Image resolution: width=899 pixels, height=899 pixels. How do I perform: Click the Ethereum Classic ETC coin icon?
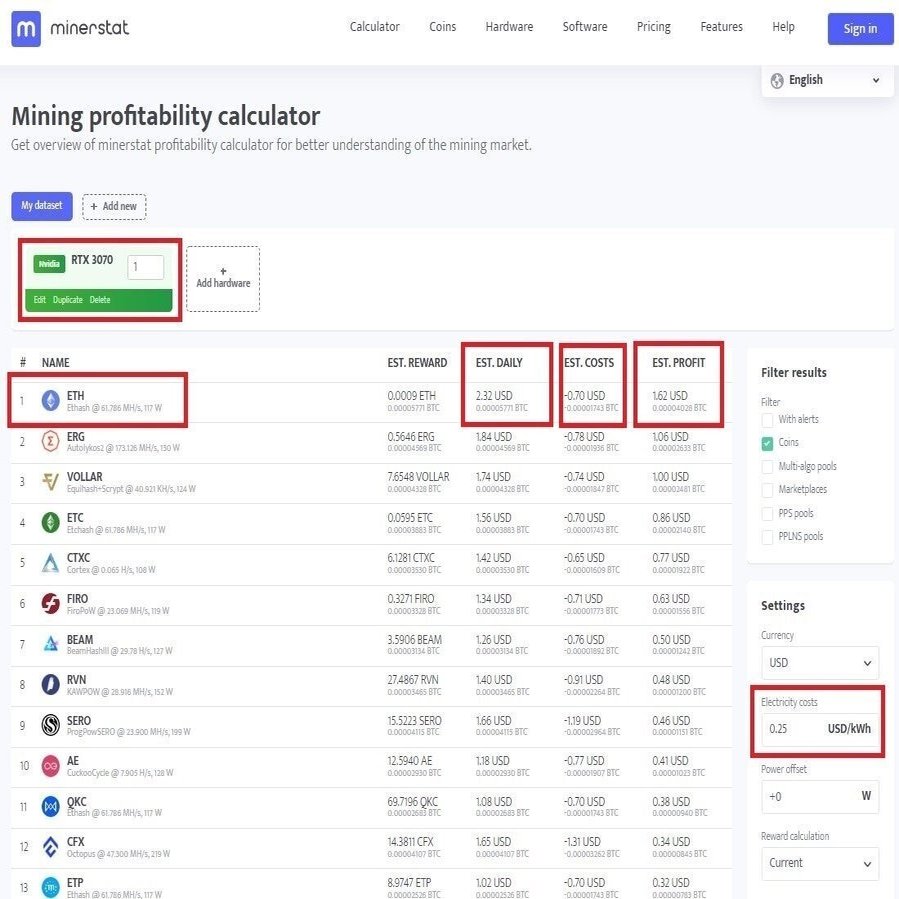[x=51, y=523]
